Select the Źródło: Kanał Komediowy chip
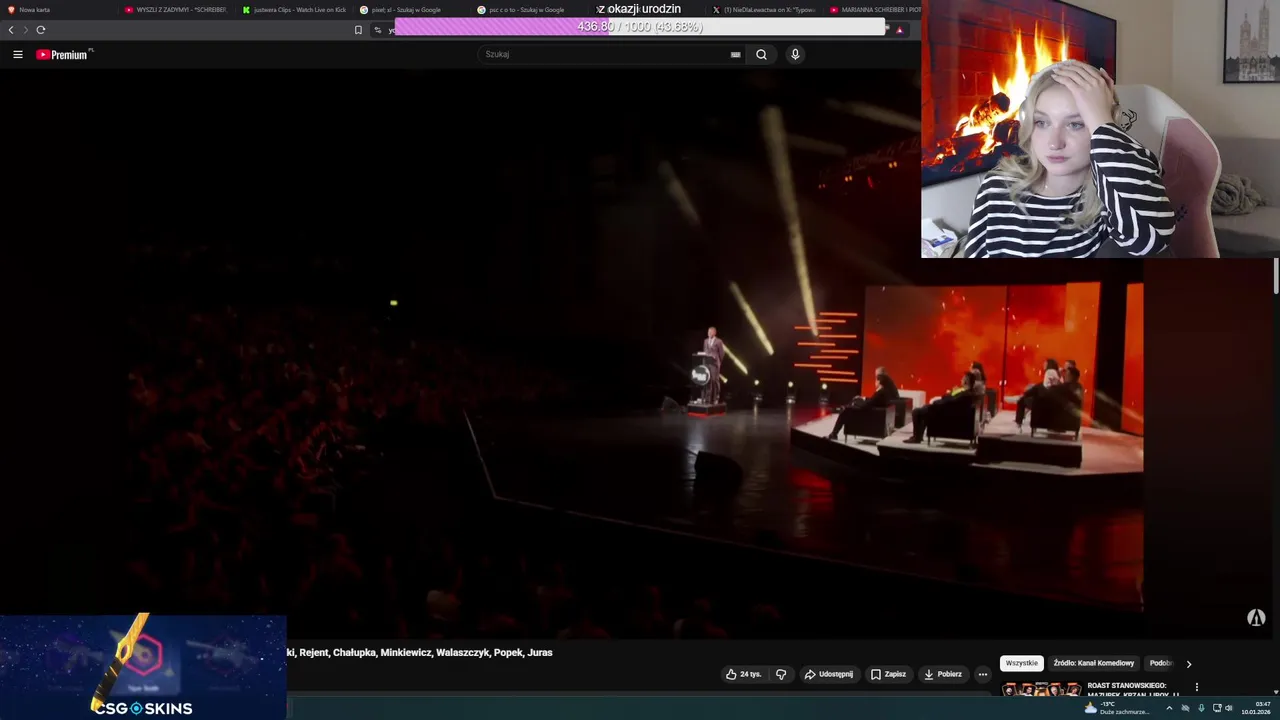 click(1094, 663)
